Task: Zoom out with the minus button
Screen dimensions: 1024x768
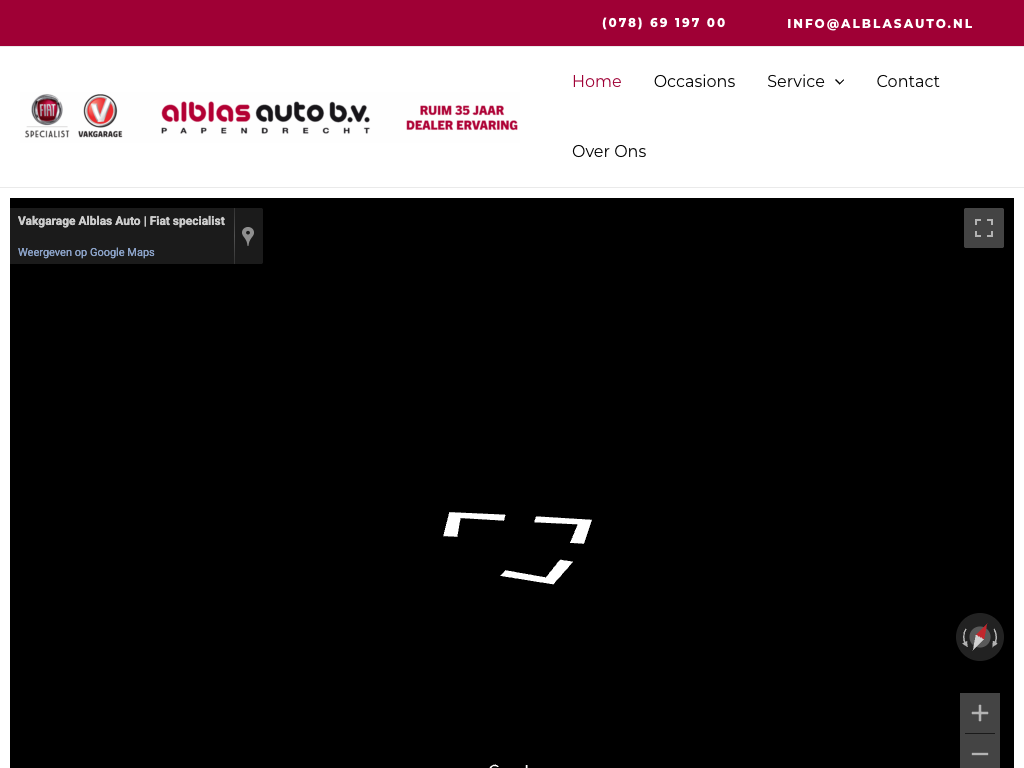Action: pos(979,752)
